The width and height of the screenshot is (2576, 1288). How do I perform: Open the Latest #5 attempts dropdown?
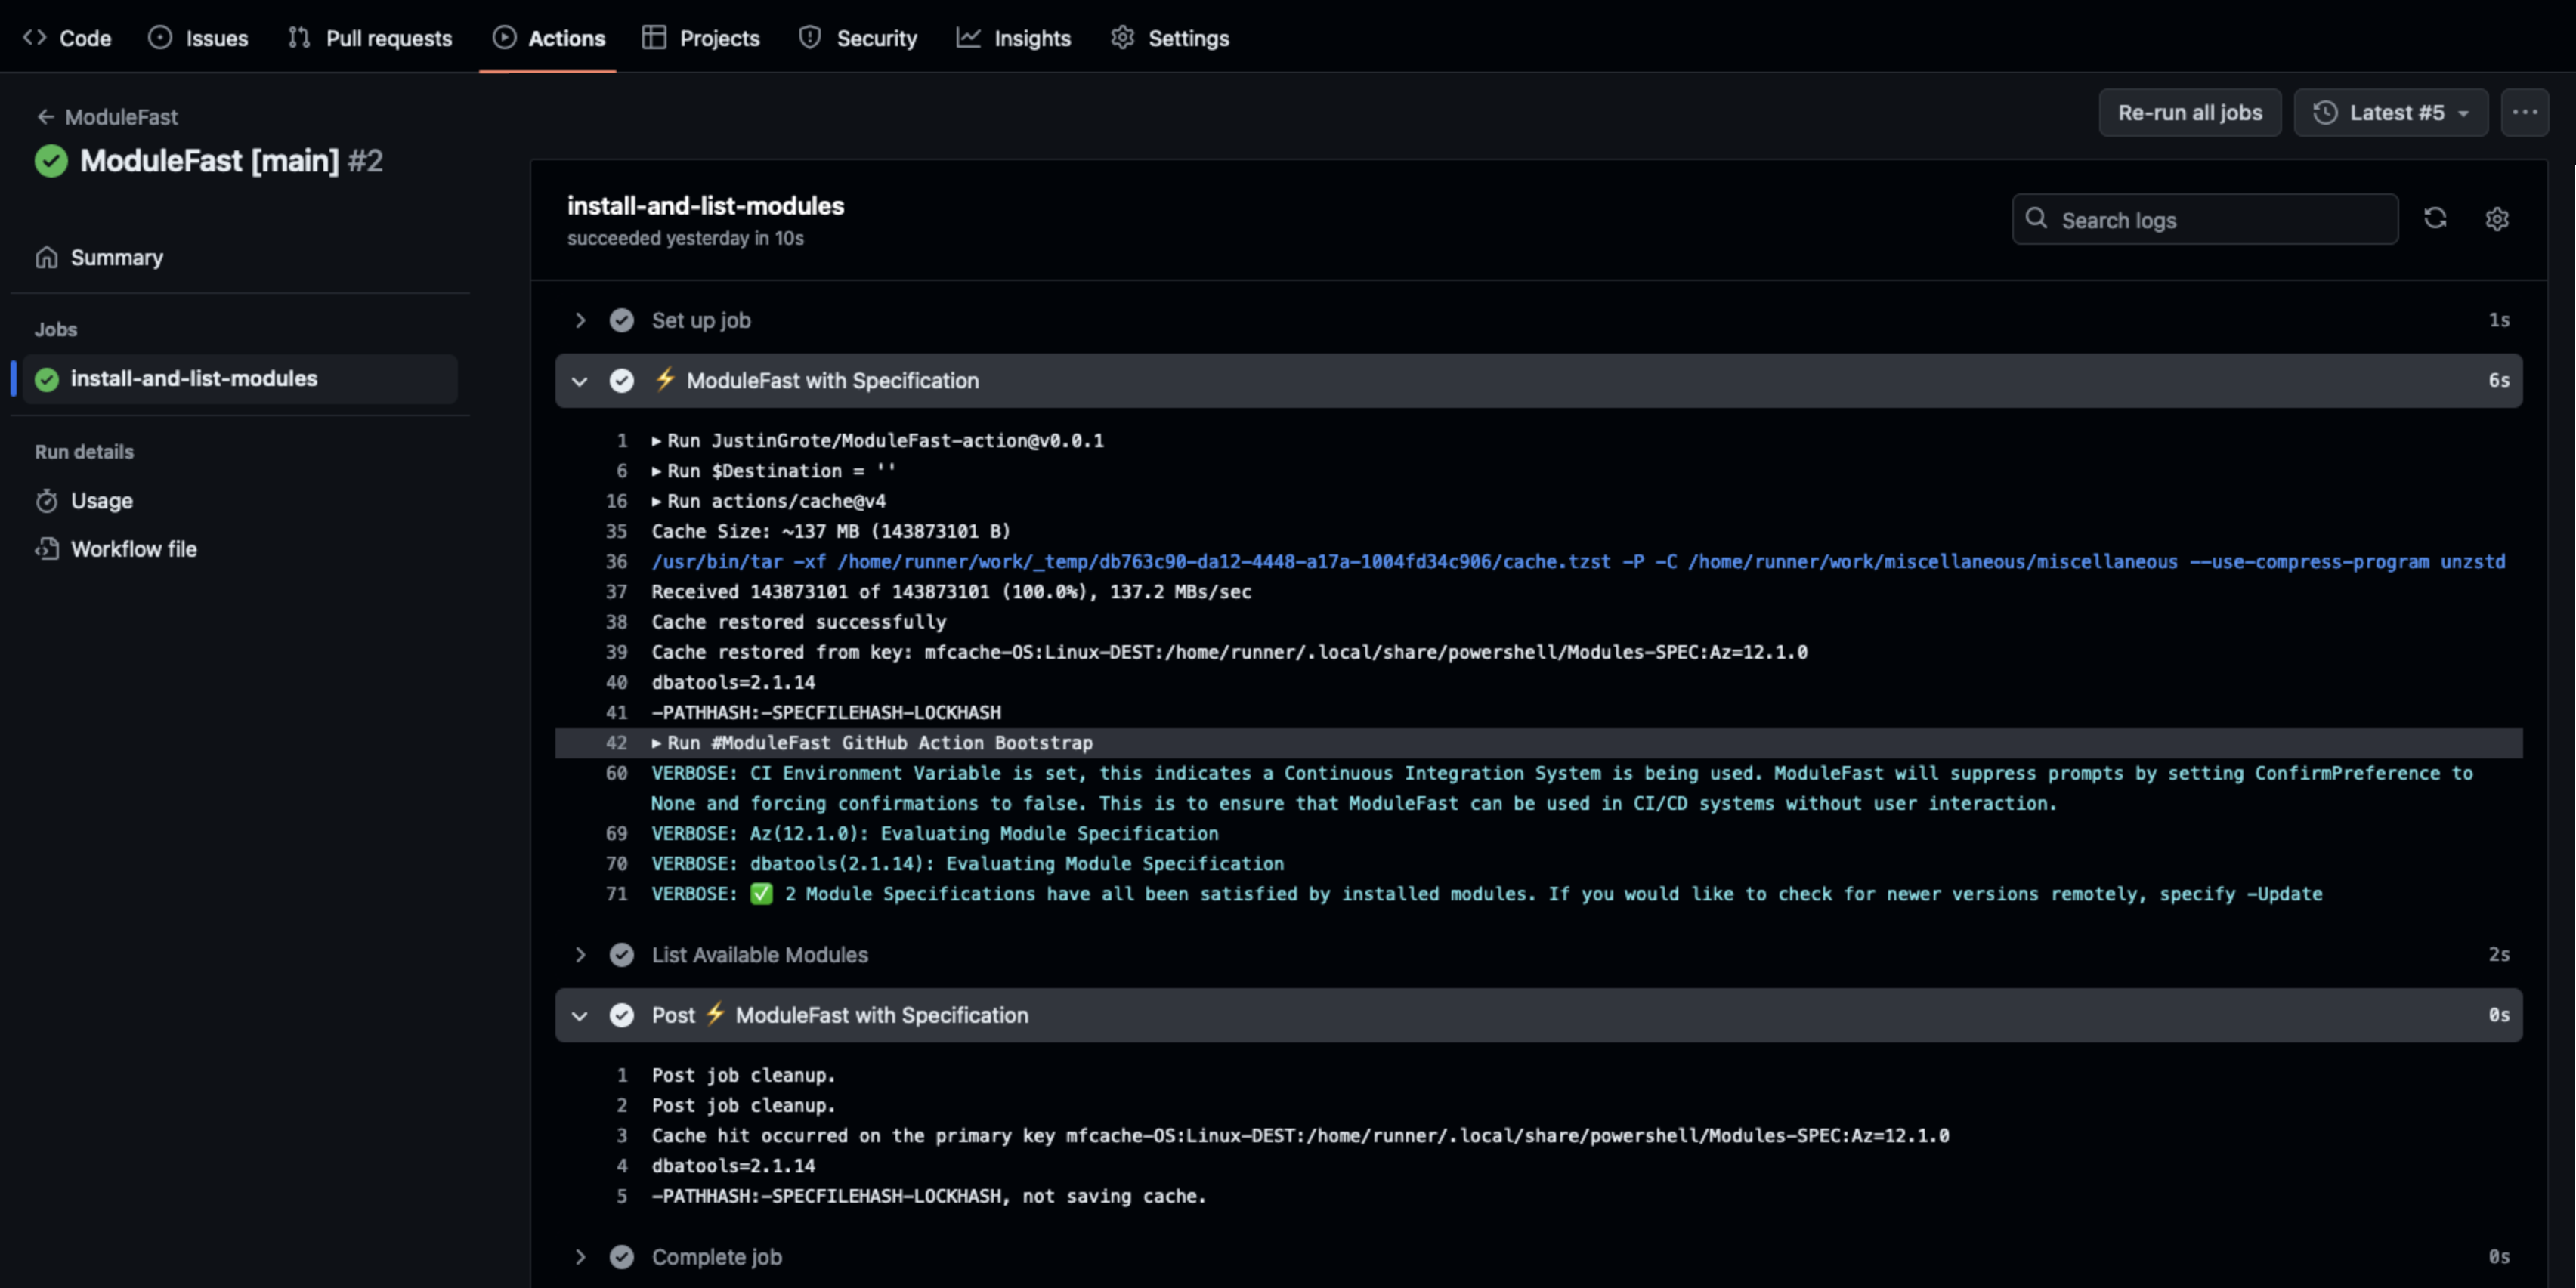(x=2391, y=113)
